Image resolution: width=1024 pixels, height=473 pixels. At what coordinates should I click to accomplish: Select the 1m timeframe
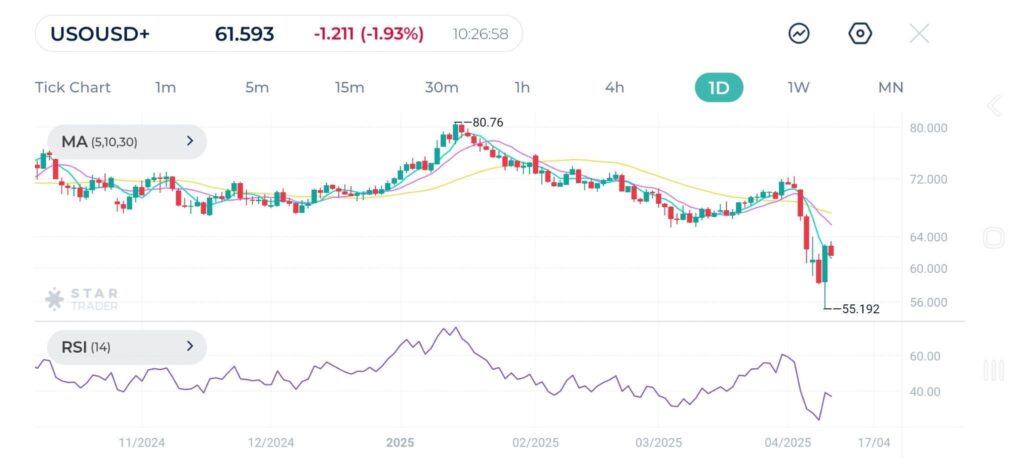(x=166, y=87)
